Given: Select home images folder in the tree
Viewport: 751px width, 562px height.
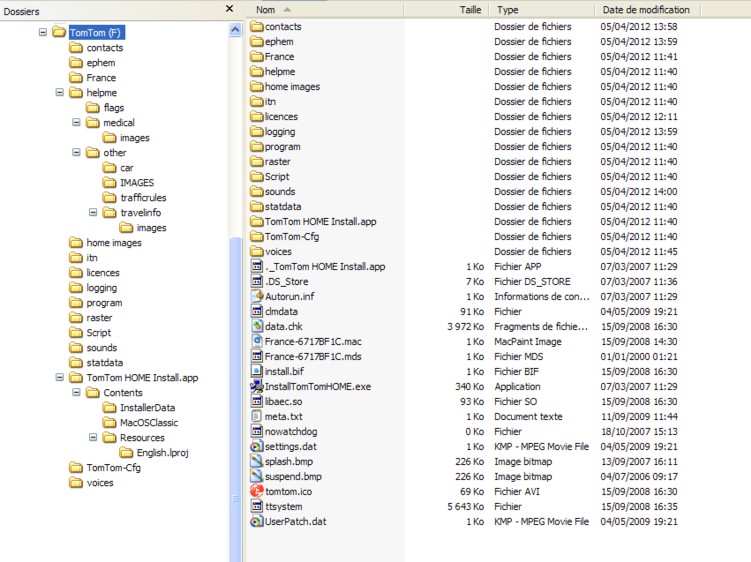Looking at the screenshot, I should click(x=114, y=242).
